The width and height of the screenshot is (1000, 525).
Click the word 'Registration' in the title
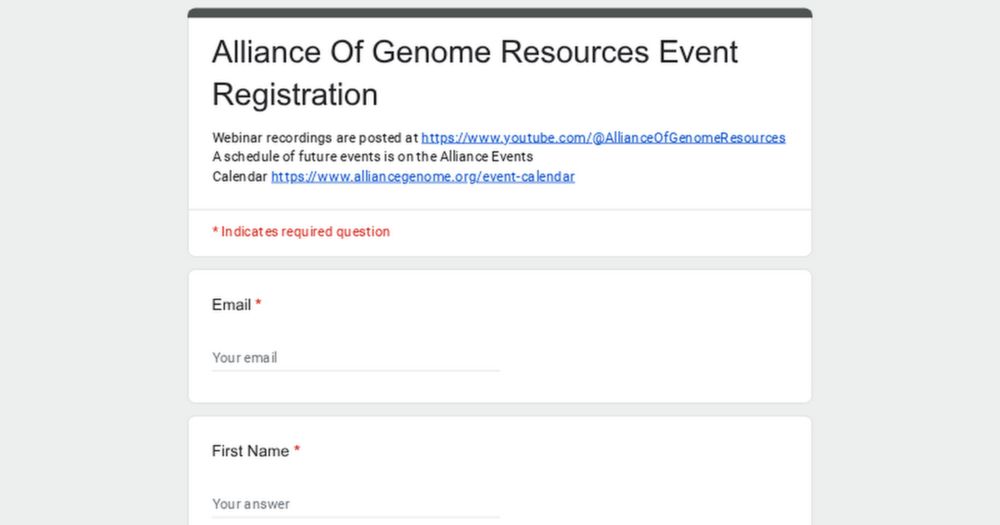(x=295, y=95)
